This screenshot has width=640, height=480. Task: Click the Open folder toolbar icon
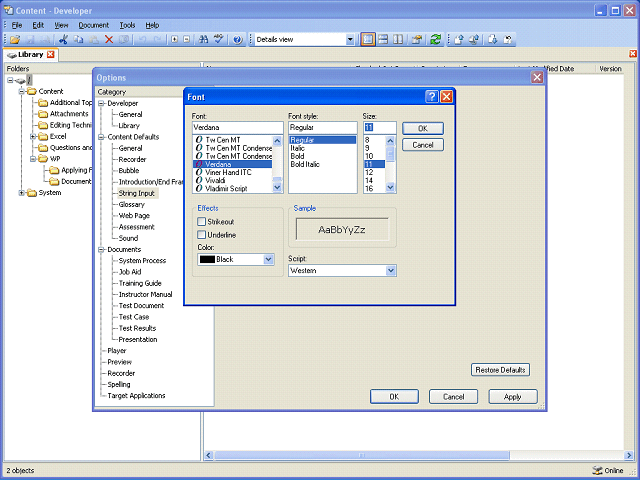[15, 39]
